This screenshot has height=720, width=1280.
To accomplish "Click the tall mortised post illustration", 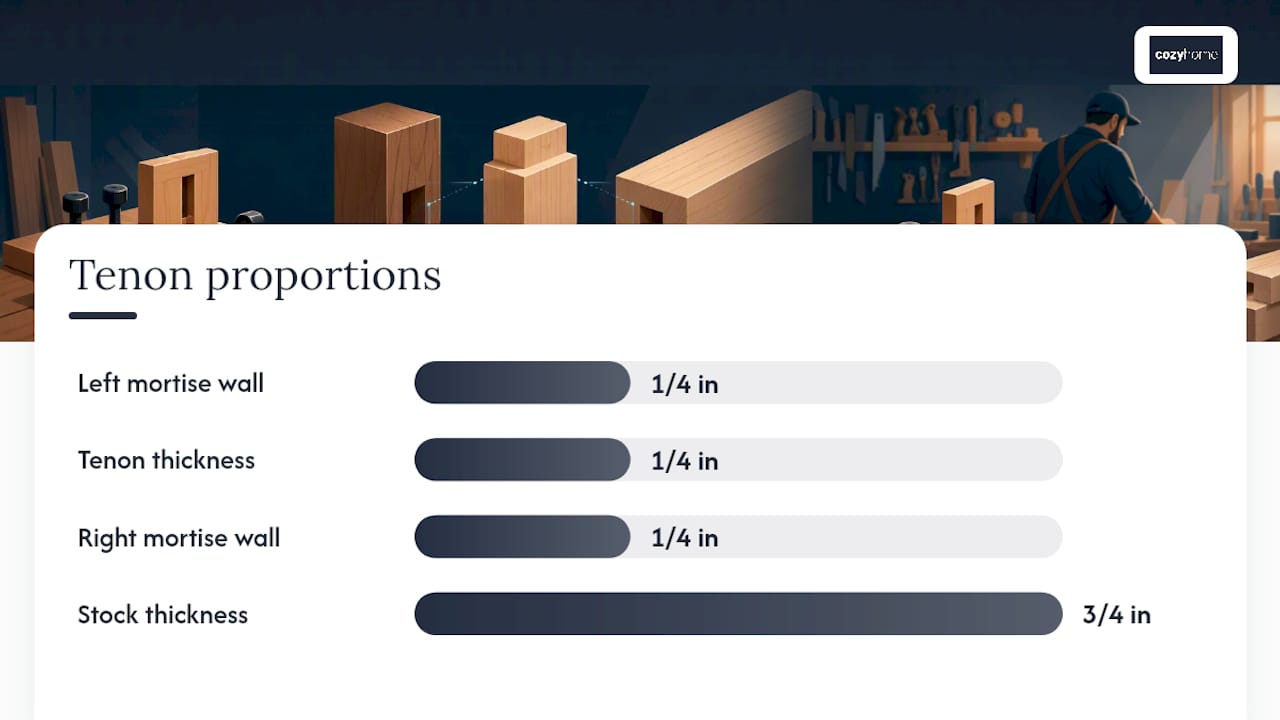I will pyautogui.click(x=387, y=164).
